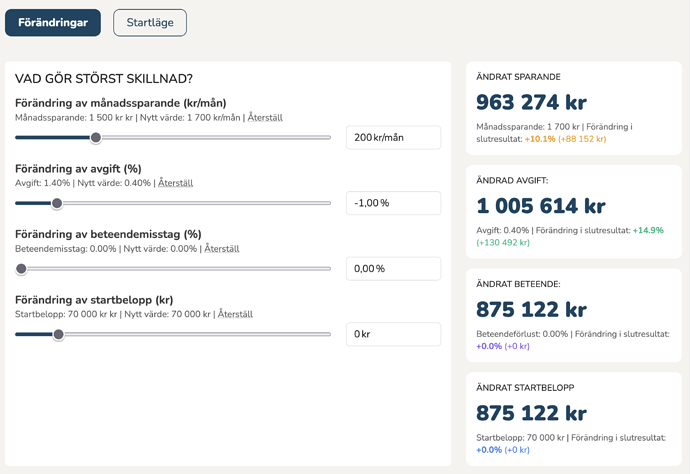This screenshot has width=690, height=474.
Task: Open the Startläge tab
Action: coord(150,22)
